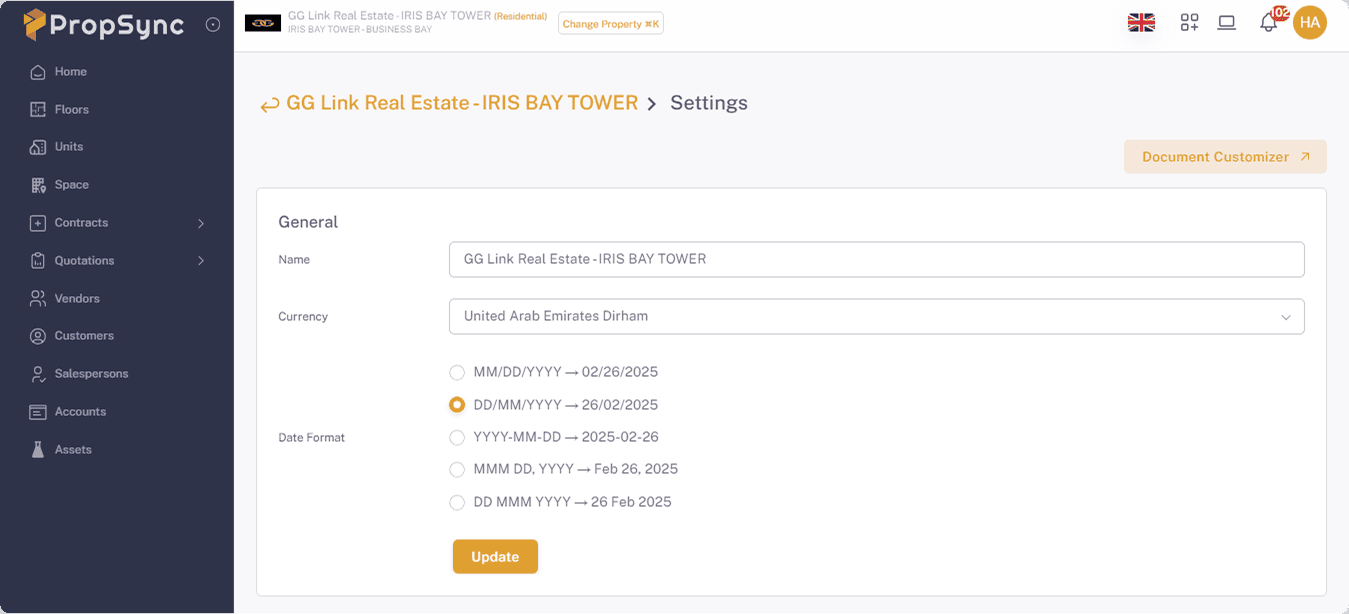Click the back arrow icon beside breadcrumb

[269, 105]
